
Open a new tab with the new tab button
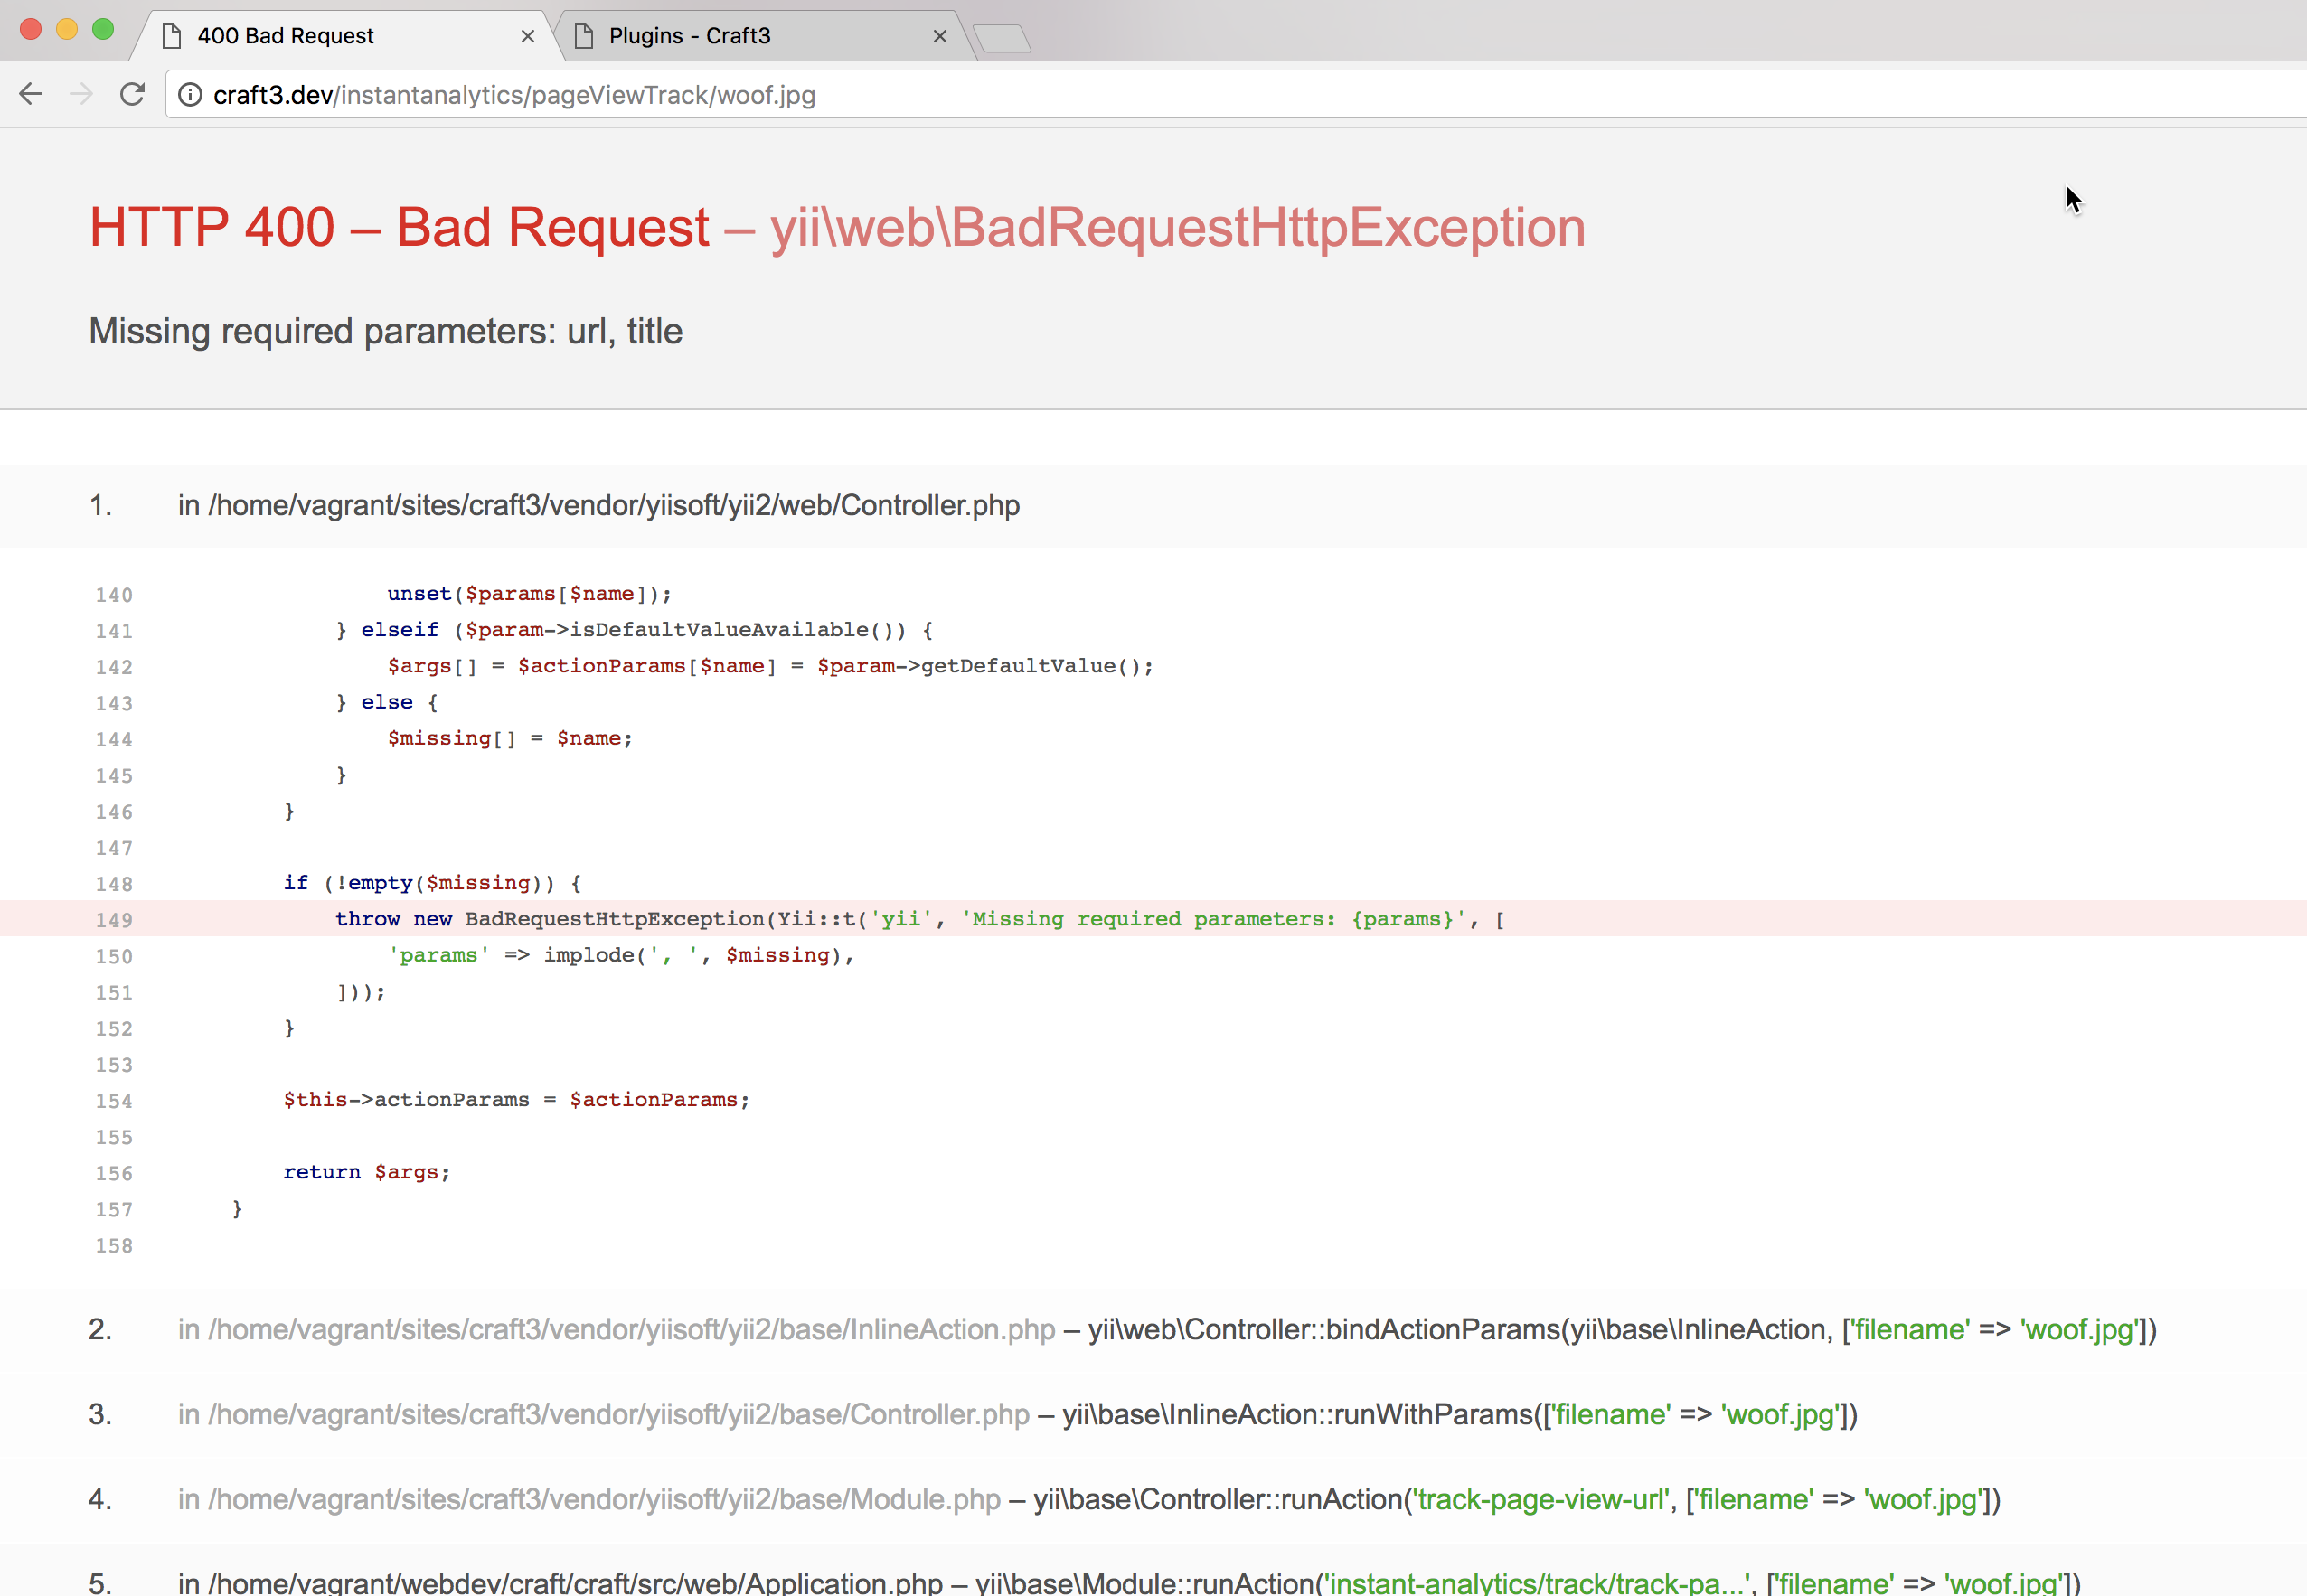[1002, 38]
